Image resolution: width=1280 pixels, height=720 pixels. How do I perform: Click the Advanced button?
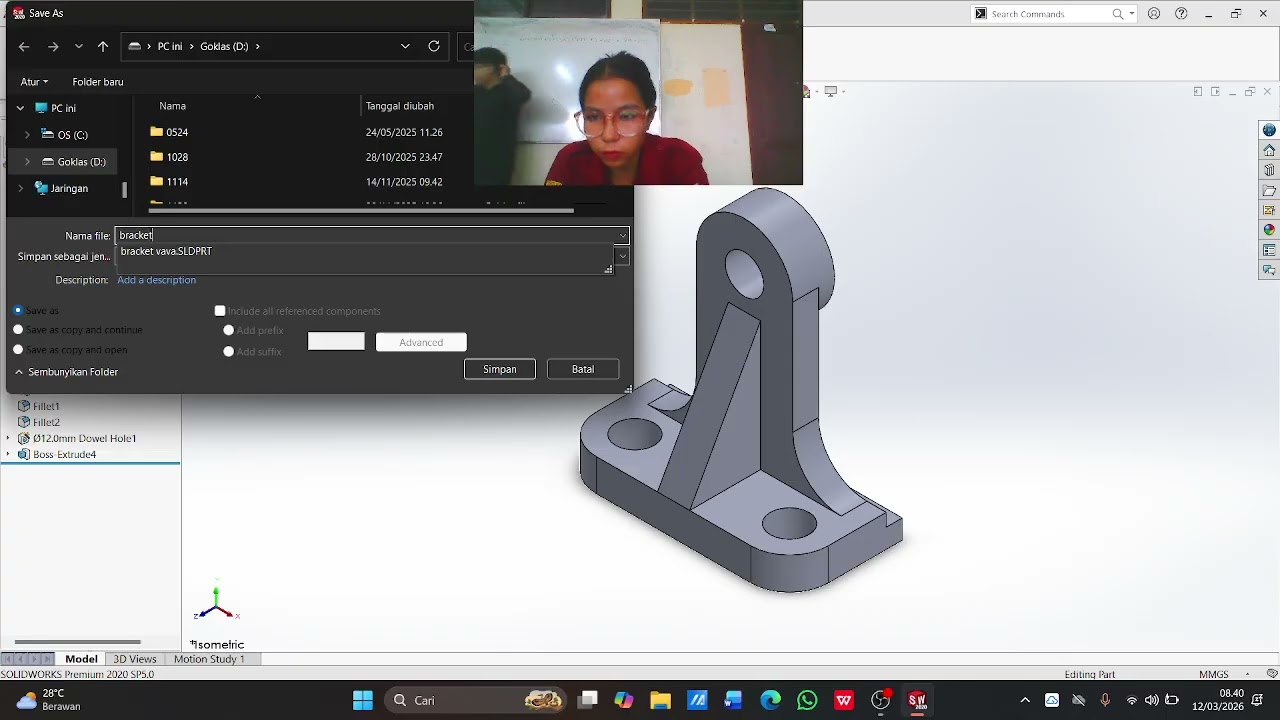click(x=421, y=342)
